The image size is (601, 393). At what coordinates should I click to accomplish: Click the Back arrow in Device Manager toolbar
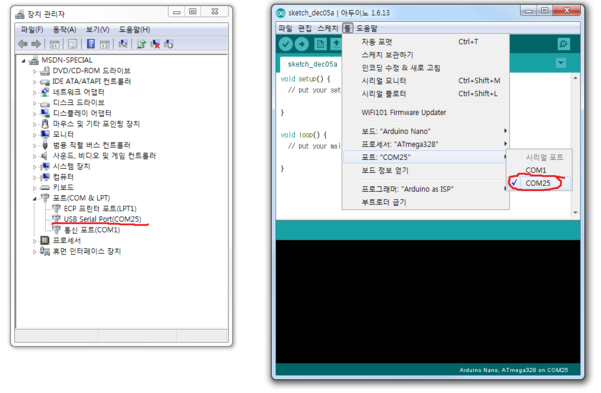[23, 44]
